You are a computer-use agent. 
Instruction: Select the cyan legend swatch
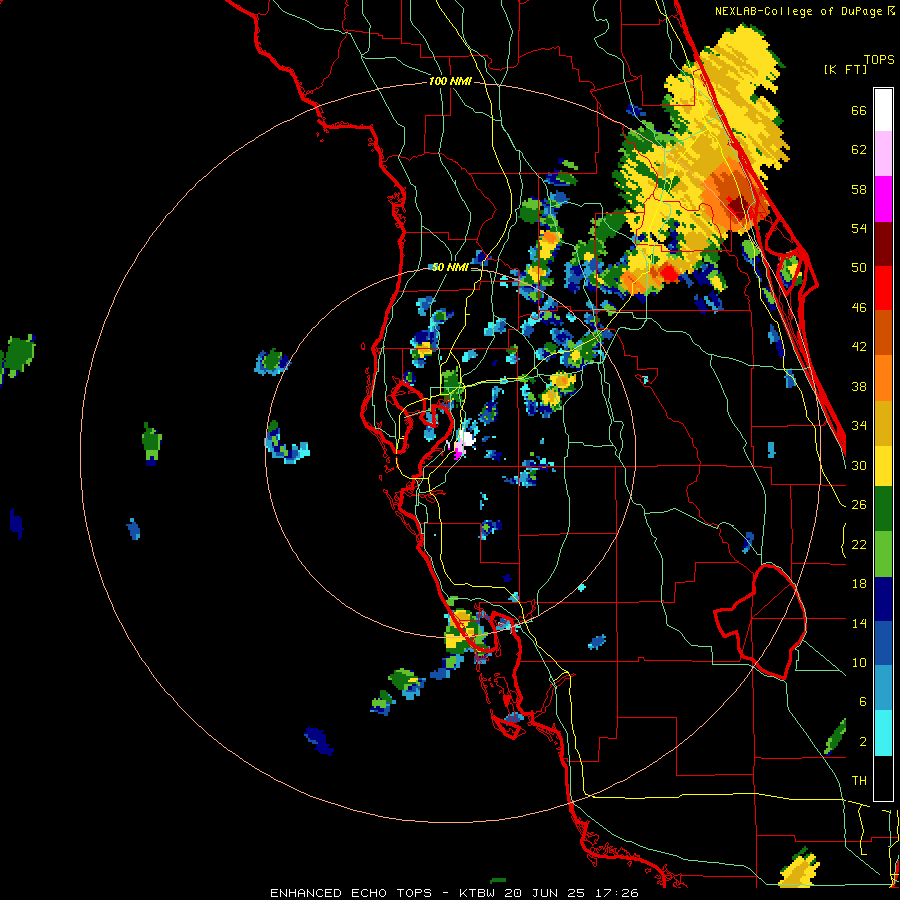coord(883,733)
